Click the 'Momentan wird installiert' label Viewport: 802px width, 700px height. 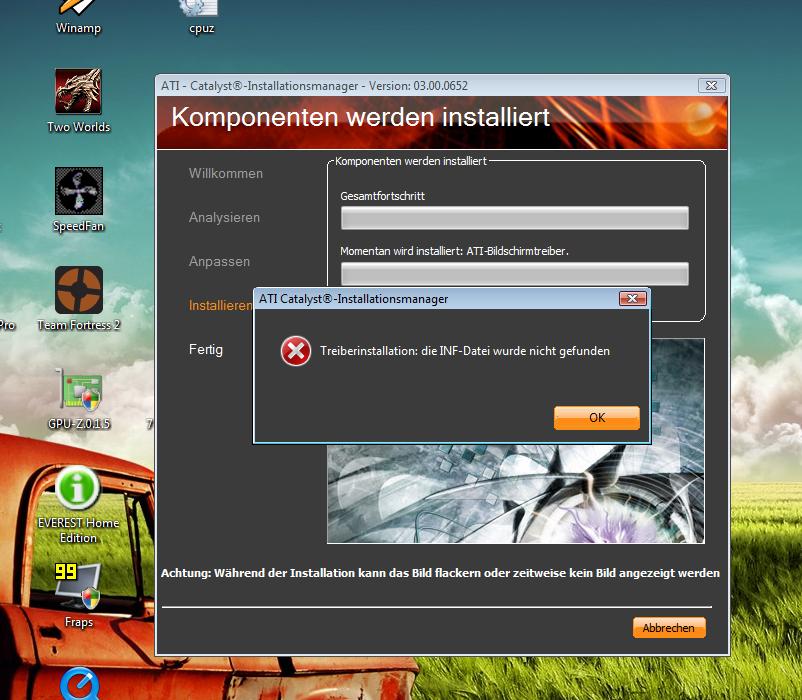click(454, 251)
